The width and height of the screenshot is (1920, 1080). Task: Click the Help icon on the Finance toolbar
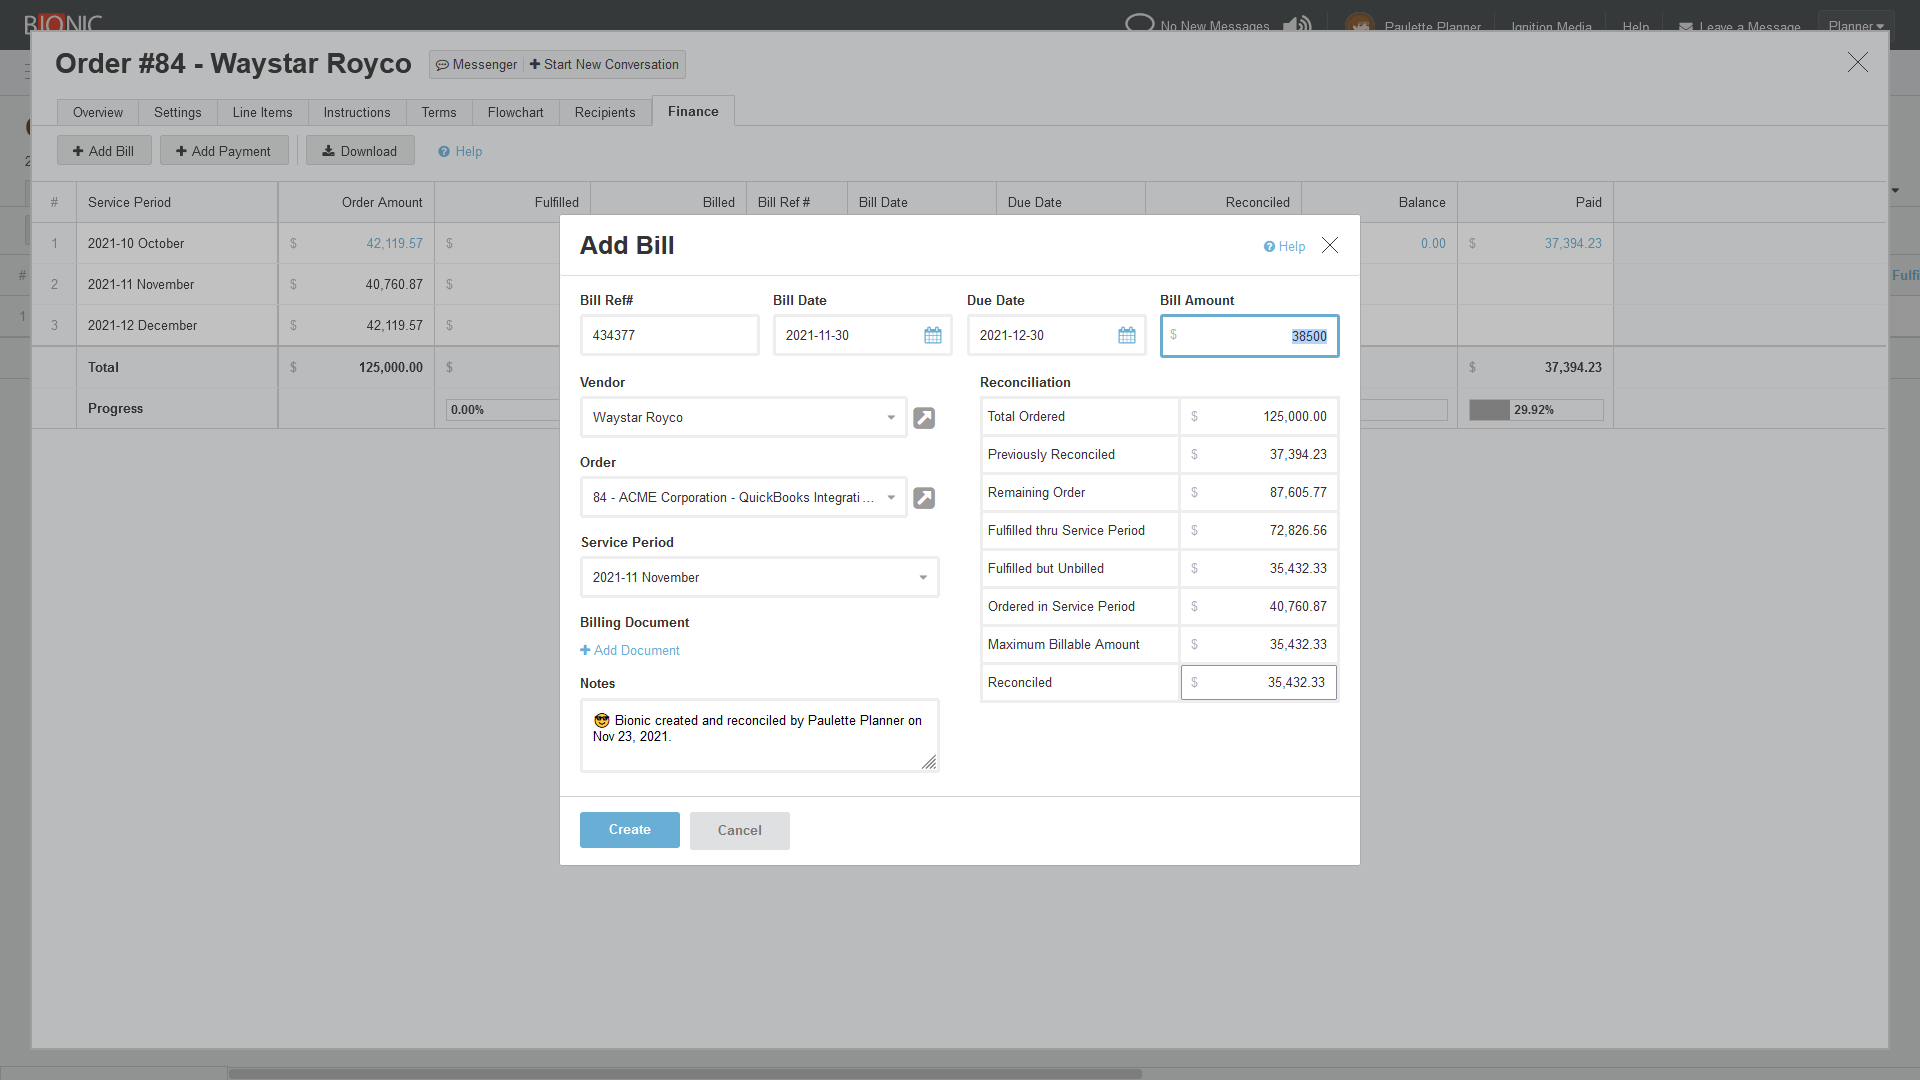tap(445, 151)
